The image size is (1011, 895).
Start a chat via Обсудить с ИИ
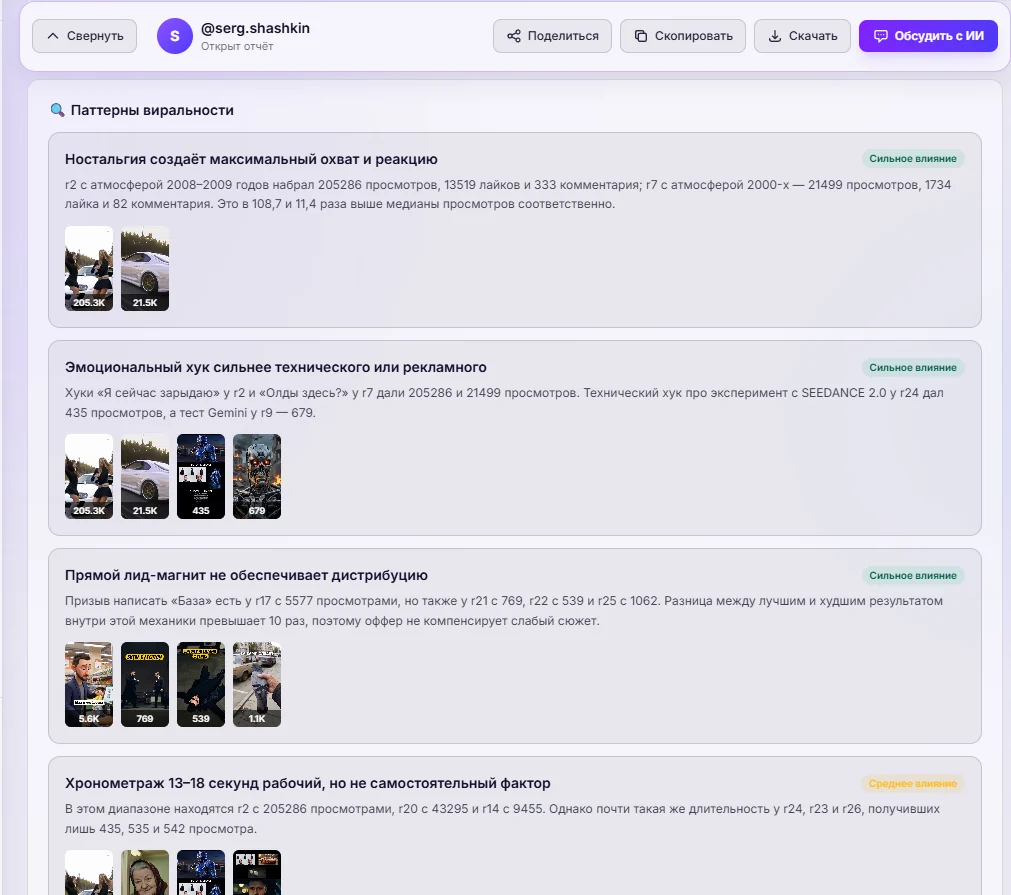click(x=928, y=36)
